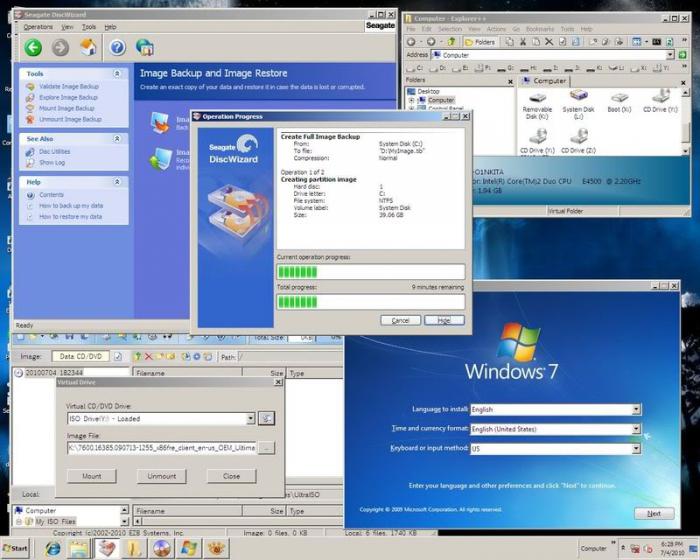Open the Explorer++ address dropdown arrow
This screenshot has width=700, height=560.
tap(670, 55)
